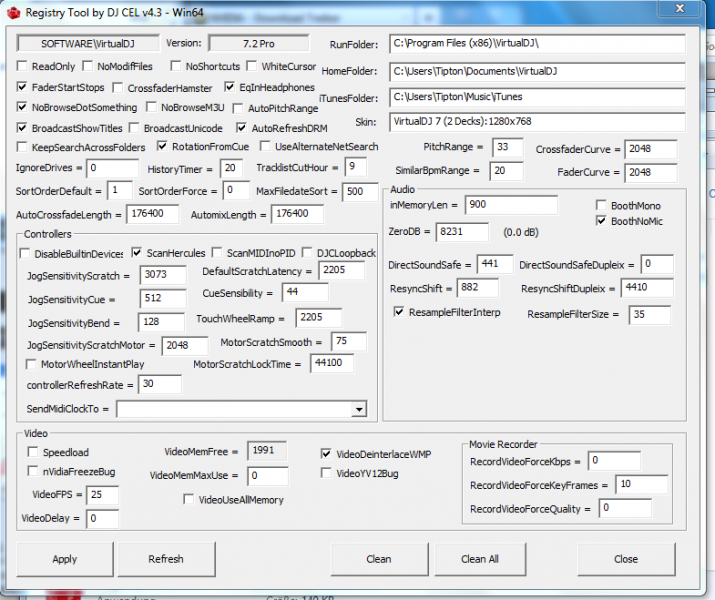Click the SOFTWARE\VirtualDJ key button
This screenshot has height=600, width=715.
point(88,44)
